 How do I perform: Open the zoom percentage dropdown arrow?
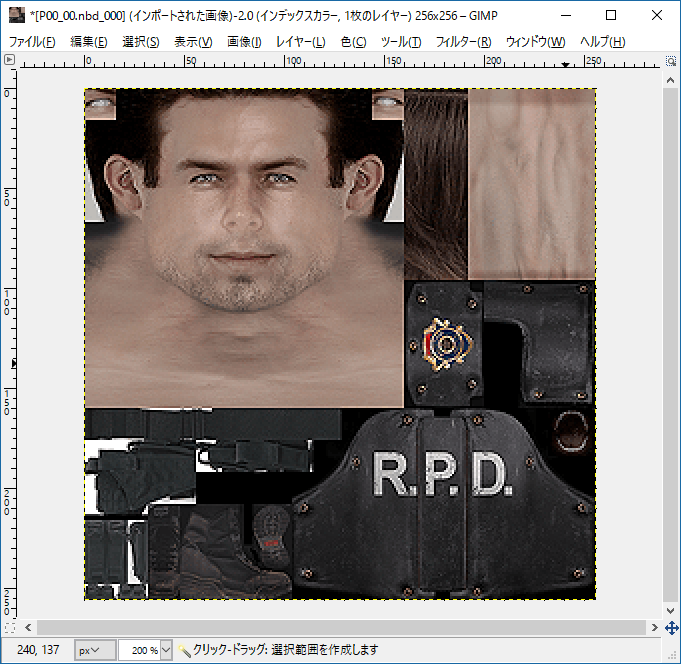point(166,650)
